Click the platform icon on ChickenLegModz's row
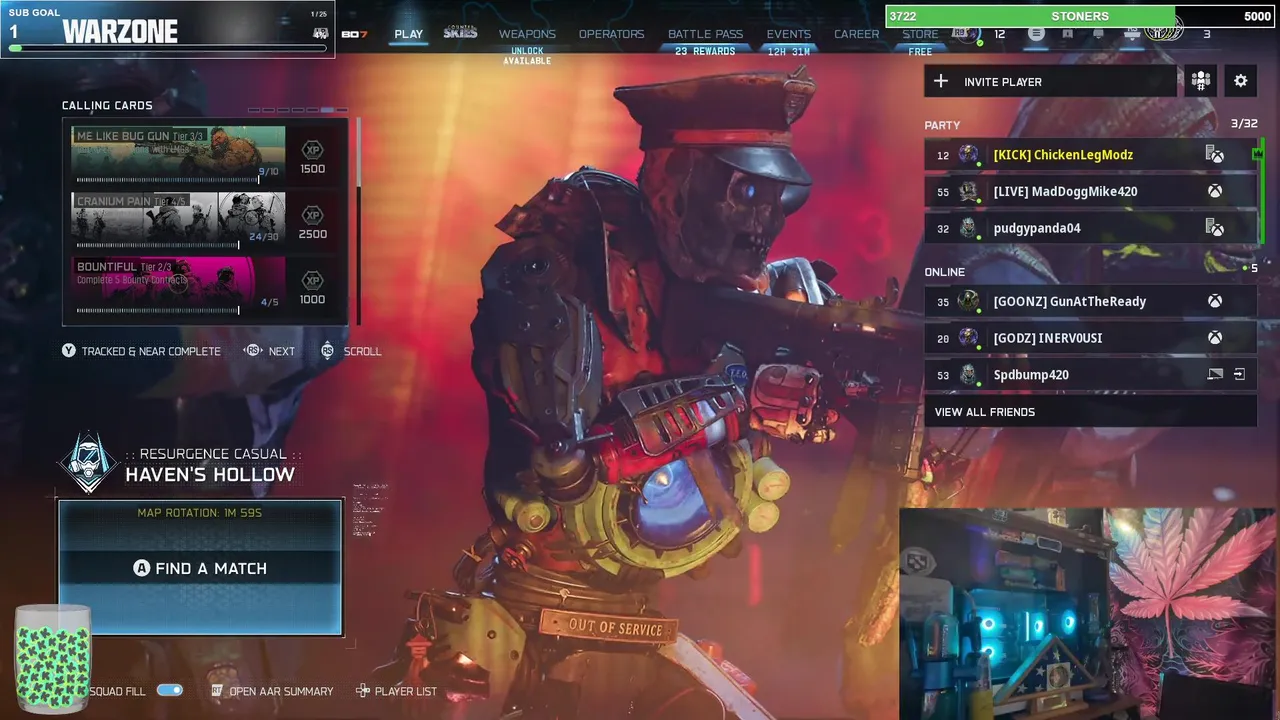This screenshot has width=1280, height=720. 1214,154
